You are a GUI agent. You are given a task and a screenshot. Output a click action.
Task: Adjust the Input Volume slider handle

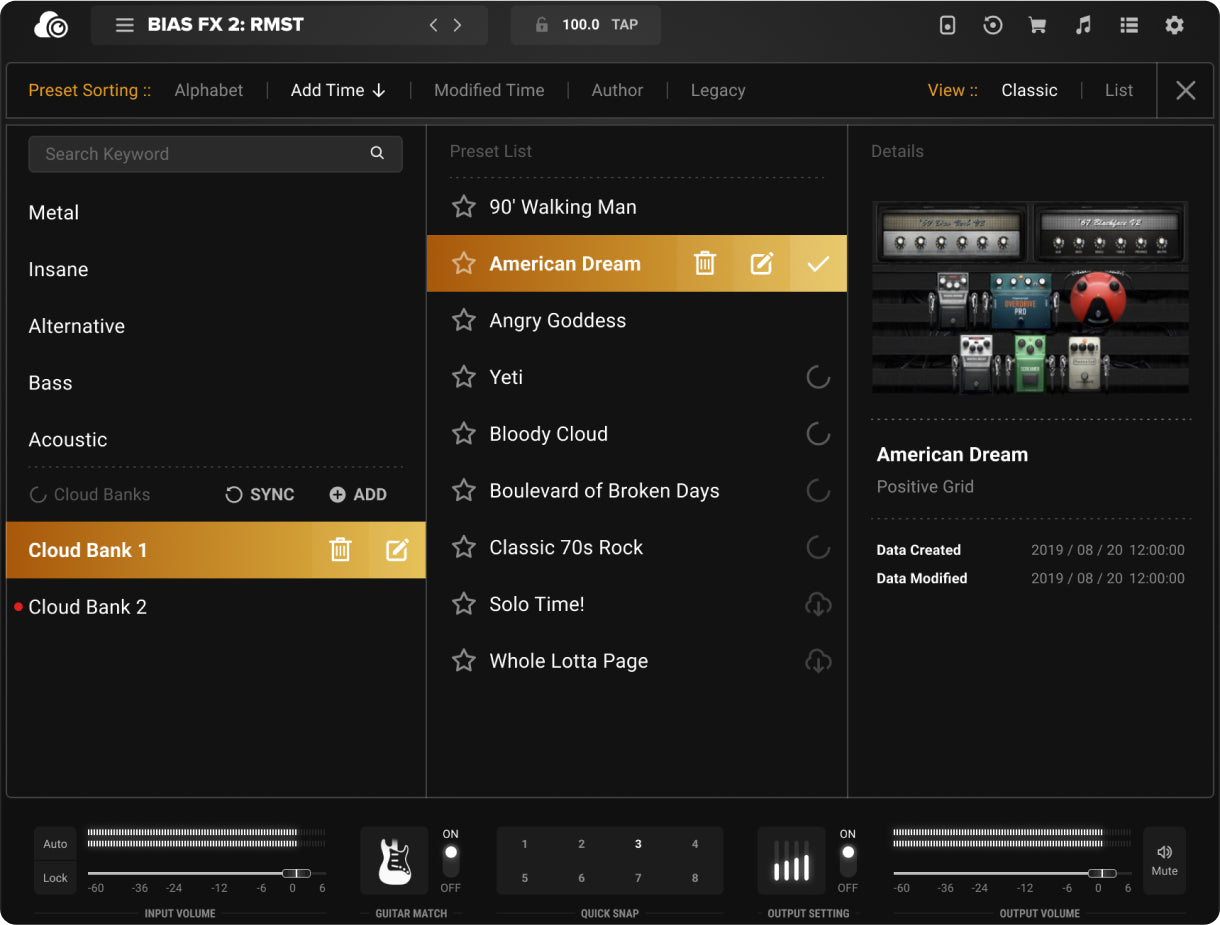pyautogui.click(x=296, y=873)
